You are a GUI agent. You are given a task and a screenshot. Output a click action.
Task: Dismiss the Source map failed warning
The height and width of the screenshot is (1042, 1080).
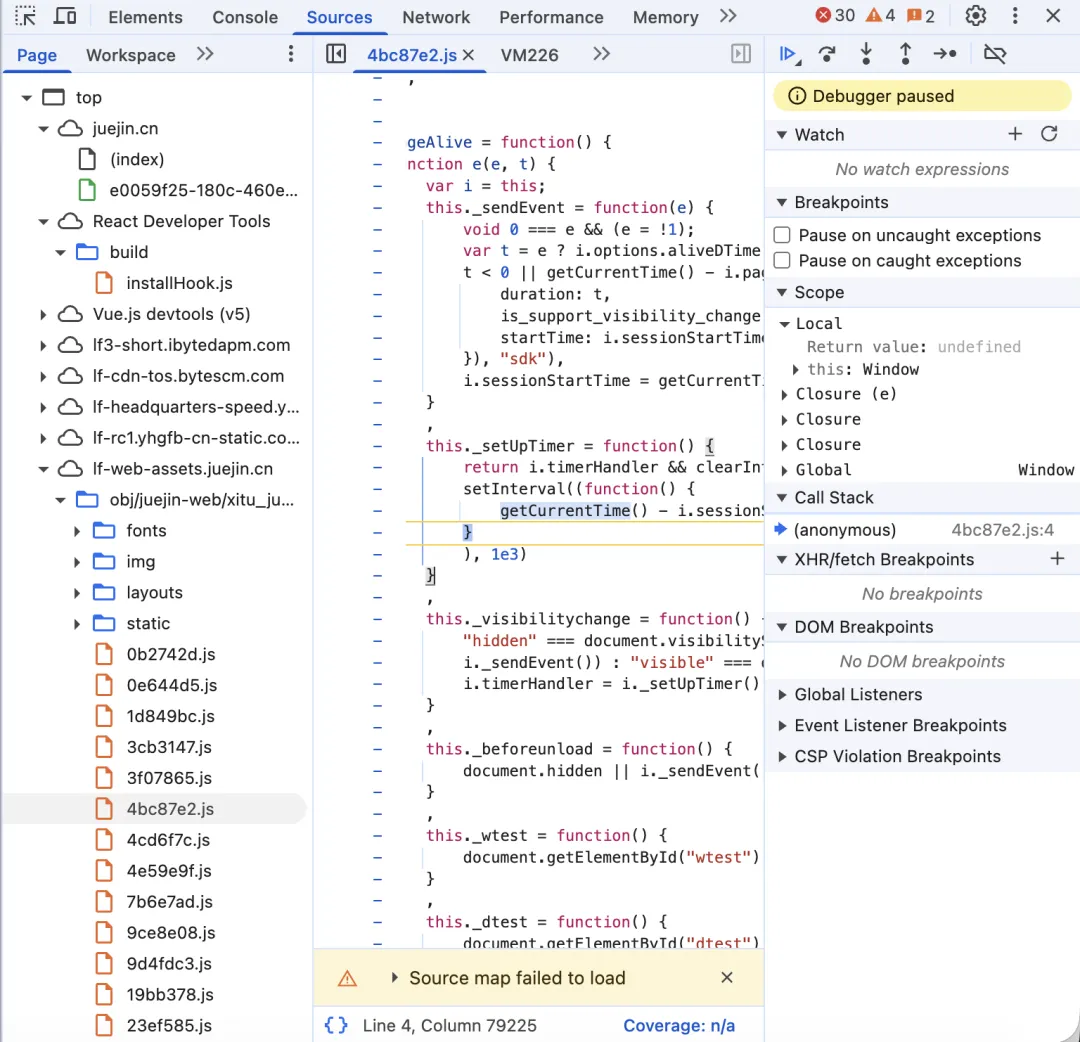pyautogui.click(x=727, y=978)
